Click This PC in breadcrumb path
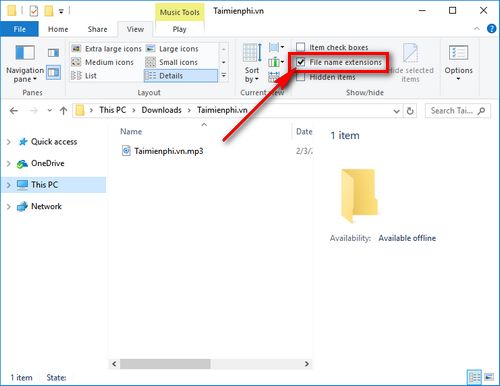500x386 pixels. [x=112, y=110]
